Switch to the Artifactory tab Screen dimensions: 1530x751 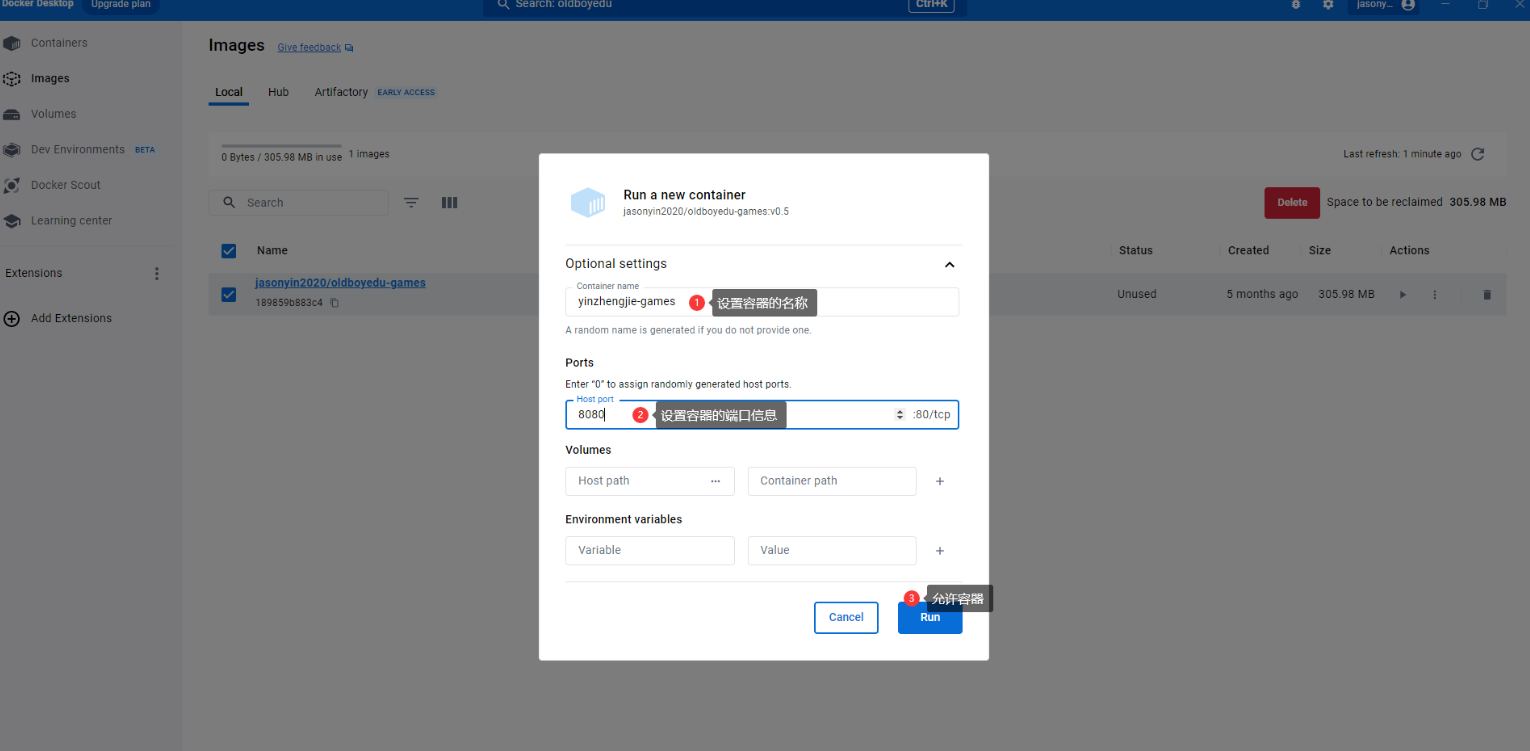[x=341, y=92]
